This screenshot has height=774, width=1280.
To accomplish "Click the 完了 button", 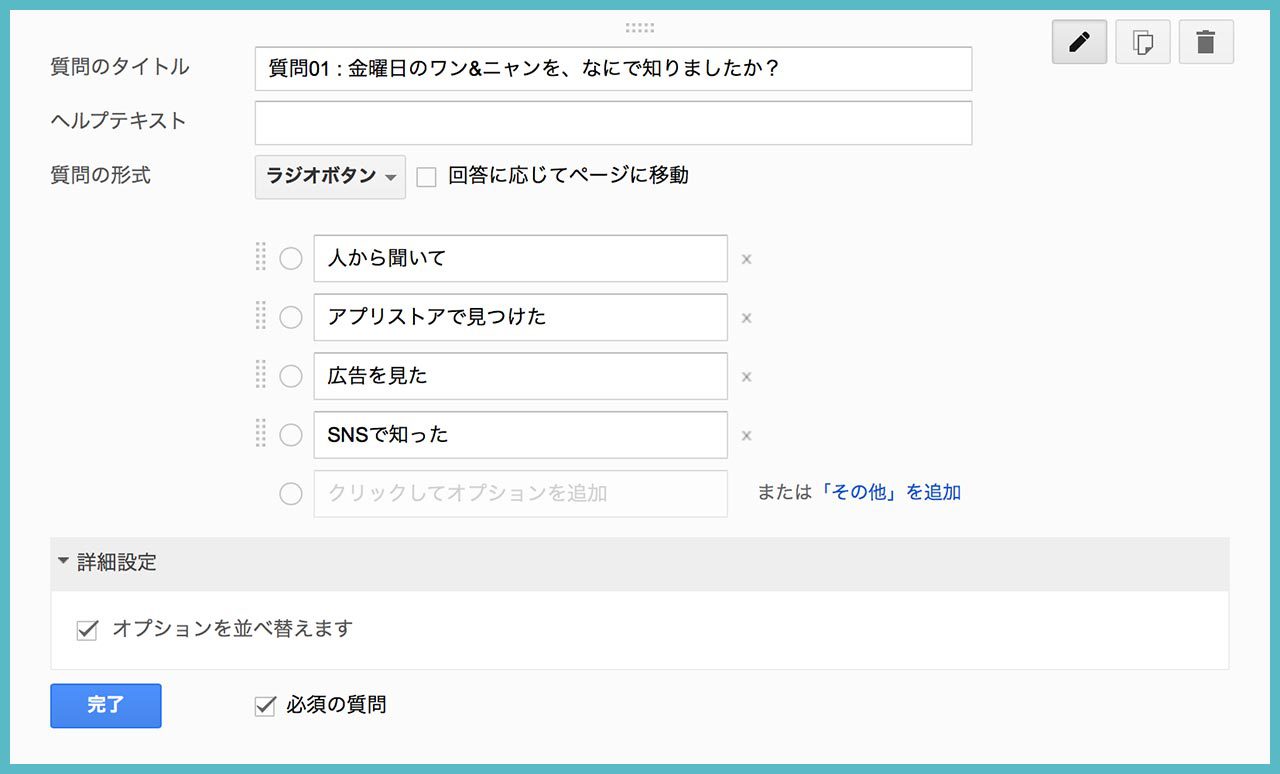I will (x=106, y=706).
